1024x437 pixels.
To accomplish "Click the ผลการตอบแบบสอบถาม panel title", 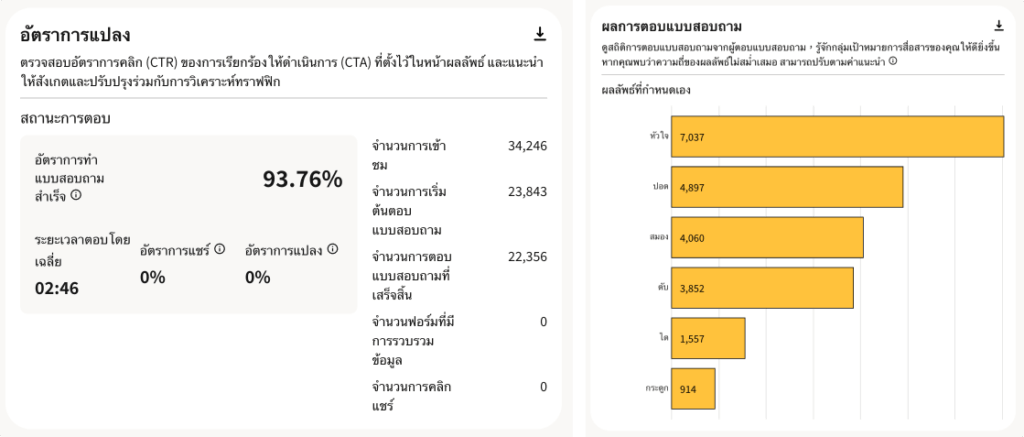I will 671,25.
